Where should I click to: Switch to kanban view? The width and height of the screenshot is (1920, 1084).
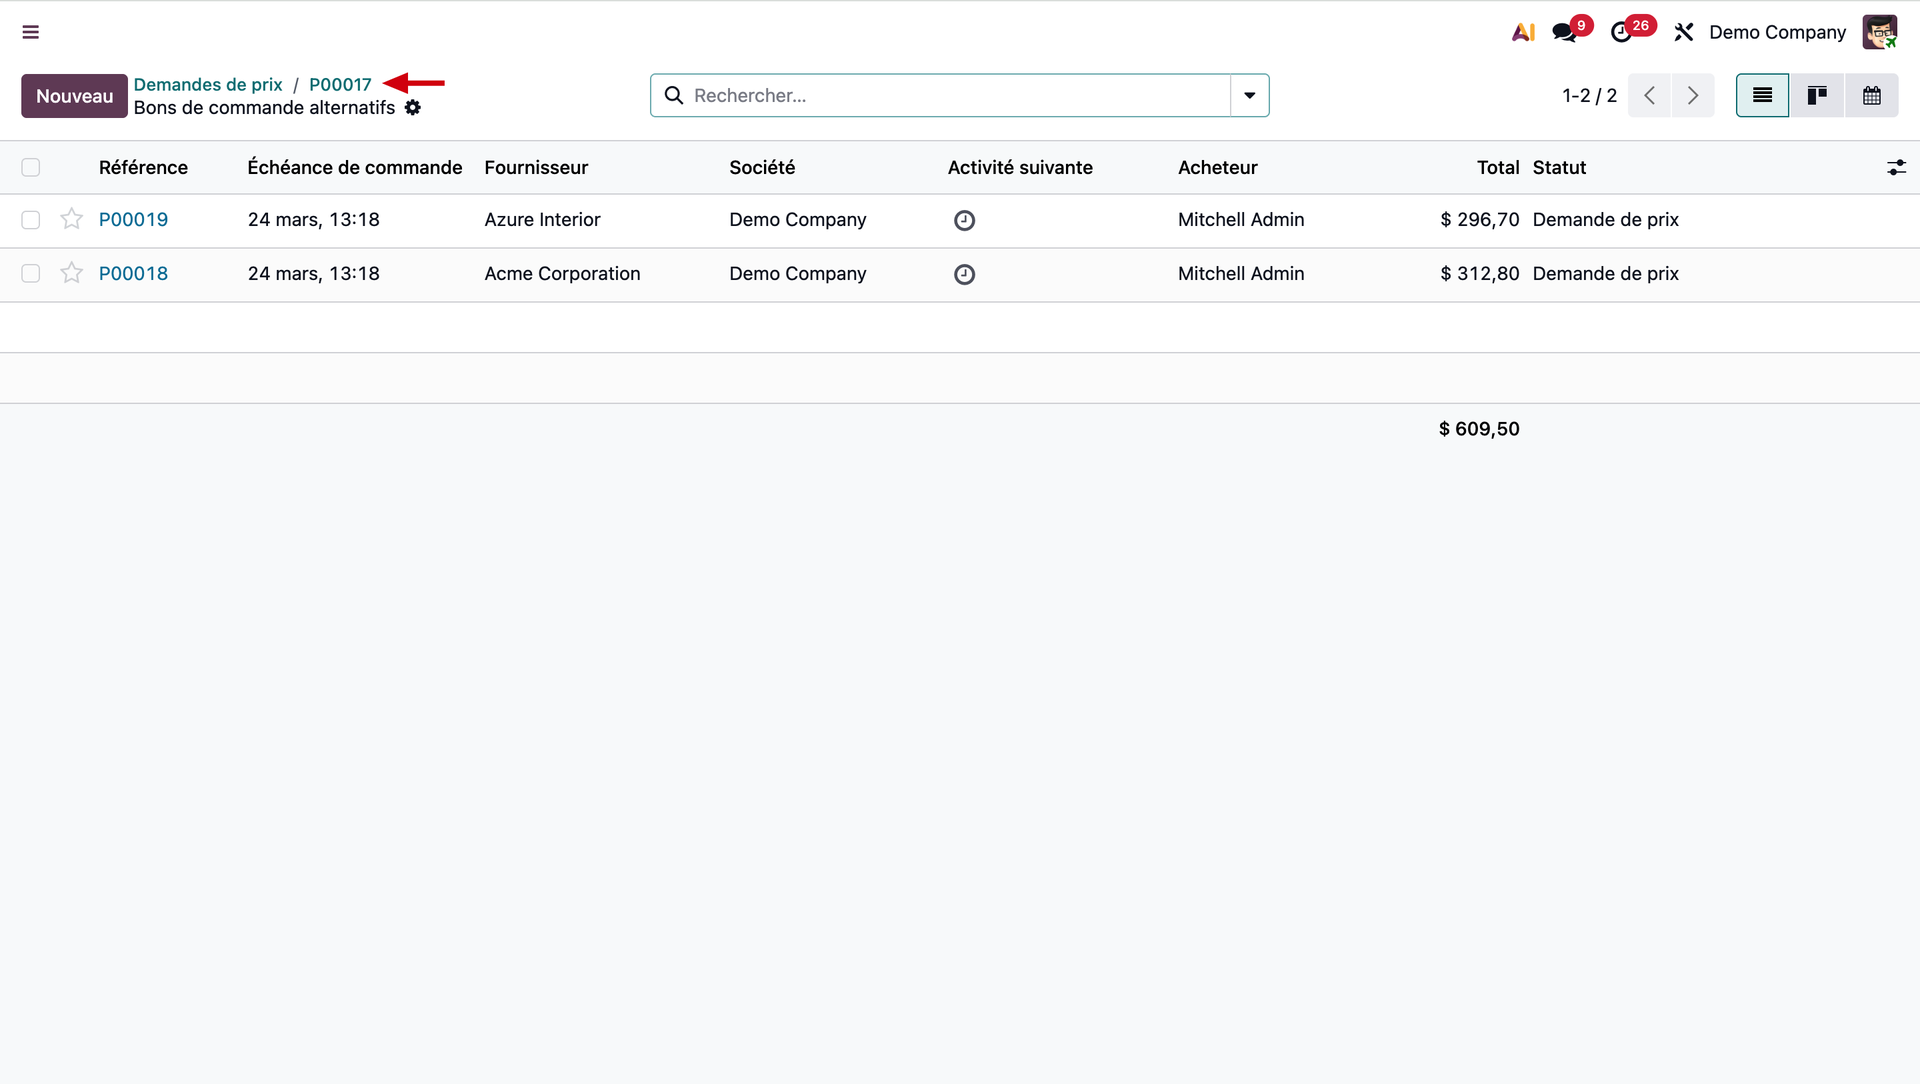coord(1817,95)
